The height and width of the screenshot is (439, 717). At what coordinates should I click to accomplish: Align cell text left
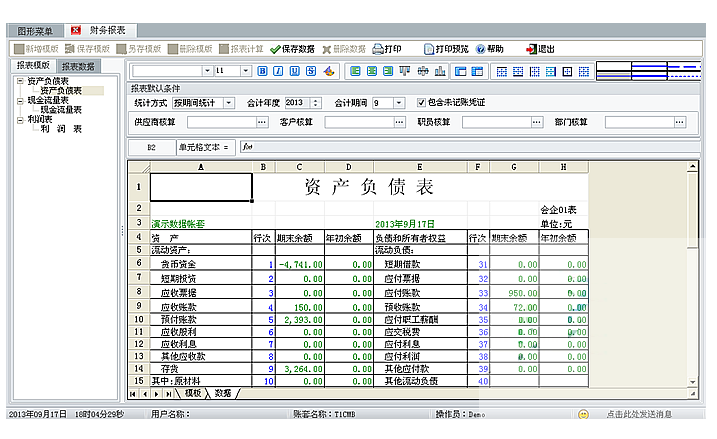point(355,71)
